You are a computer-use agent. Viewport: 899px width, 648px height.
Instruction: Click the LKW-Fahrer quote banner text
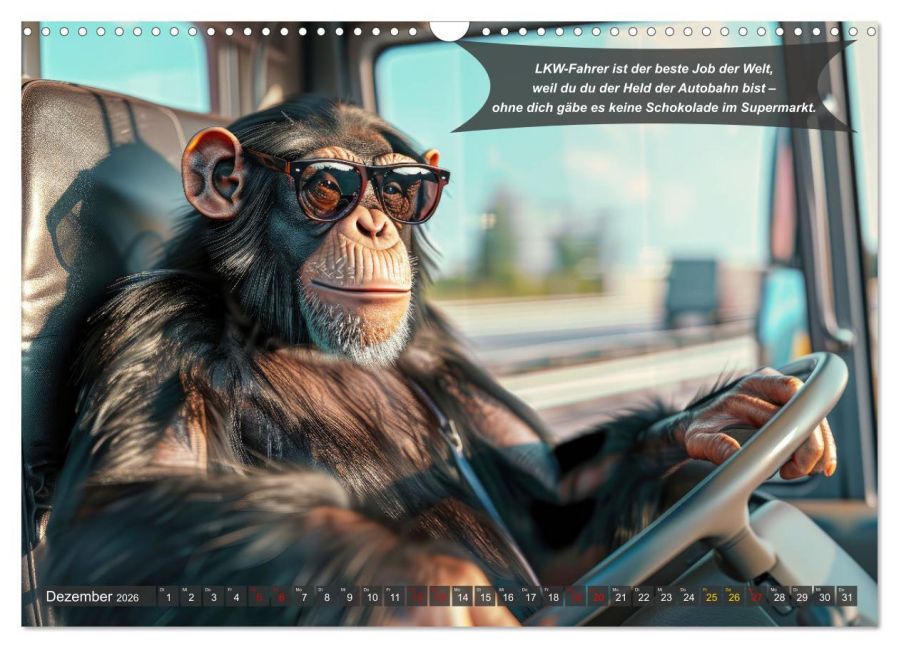[654, 88]
